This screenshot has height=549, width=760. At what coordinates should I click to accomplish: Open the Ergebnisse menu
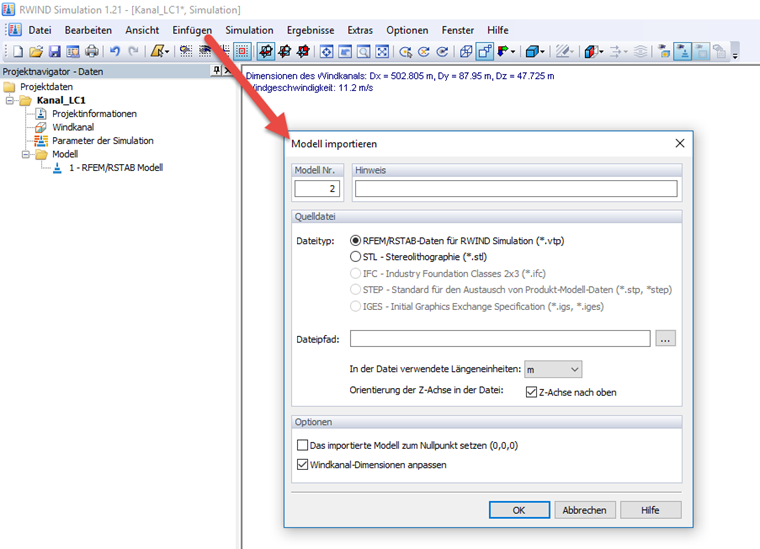pyautogui.click(x=310, y=31)
